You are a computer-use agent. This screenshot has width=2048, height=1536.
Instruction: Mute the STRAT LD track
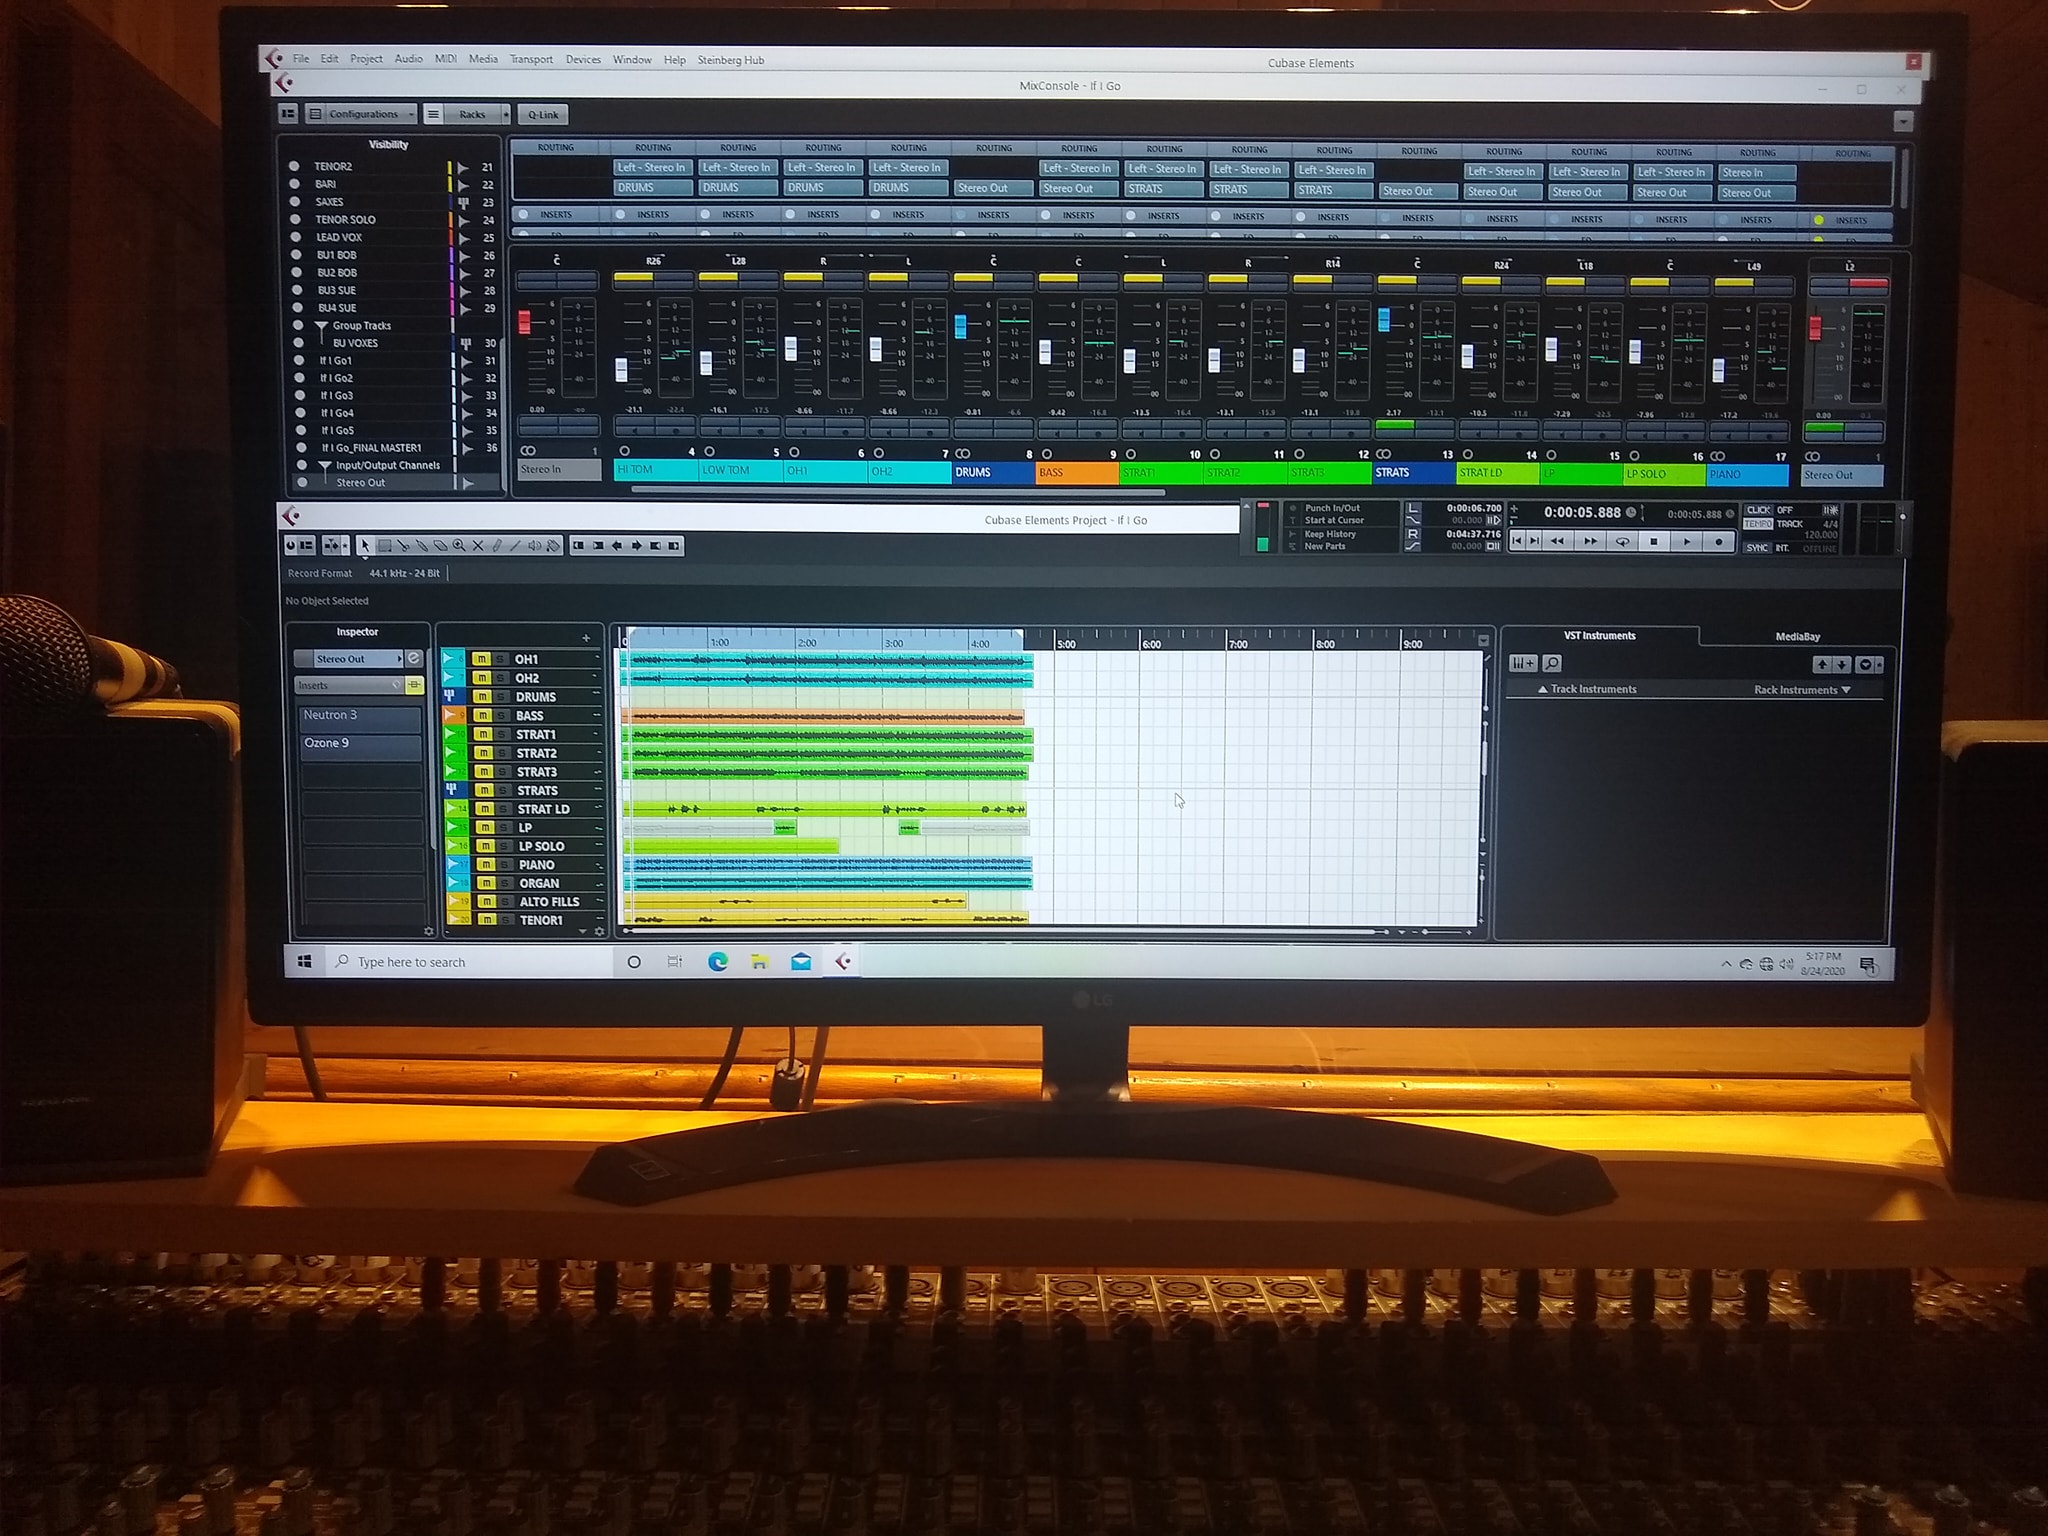484,809
